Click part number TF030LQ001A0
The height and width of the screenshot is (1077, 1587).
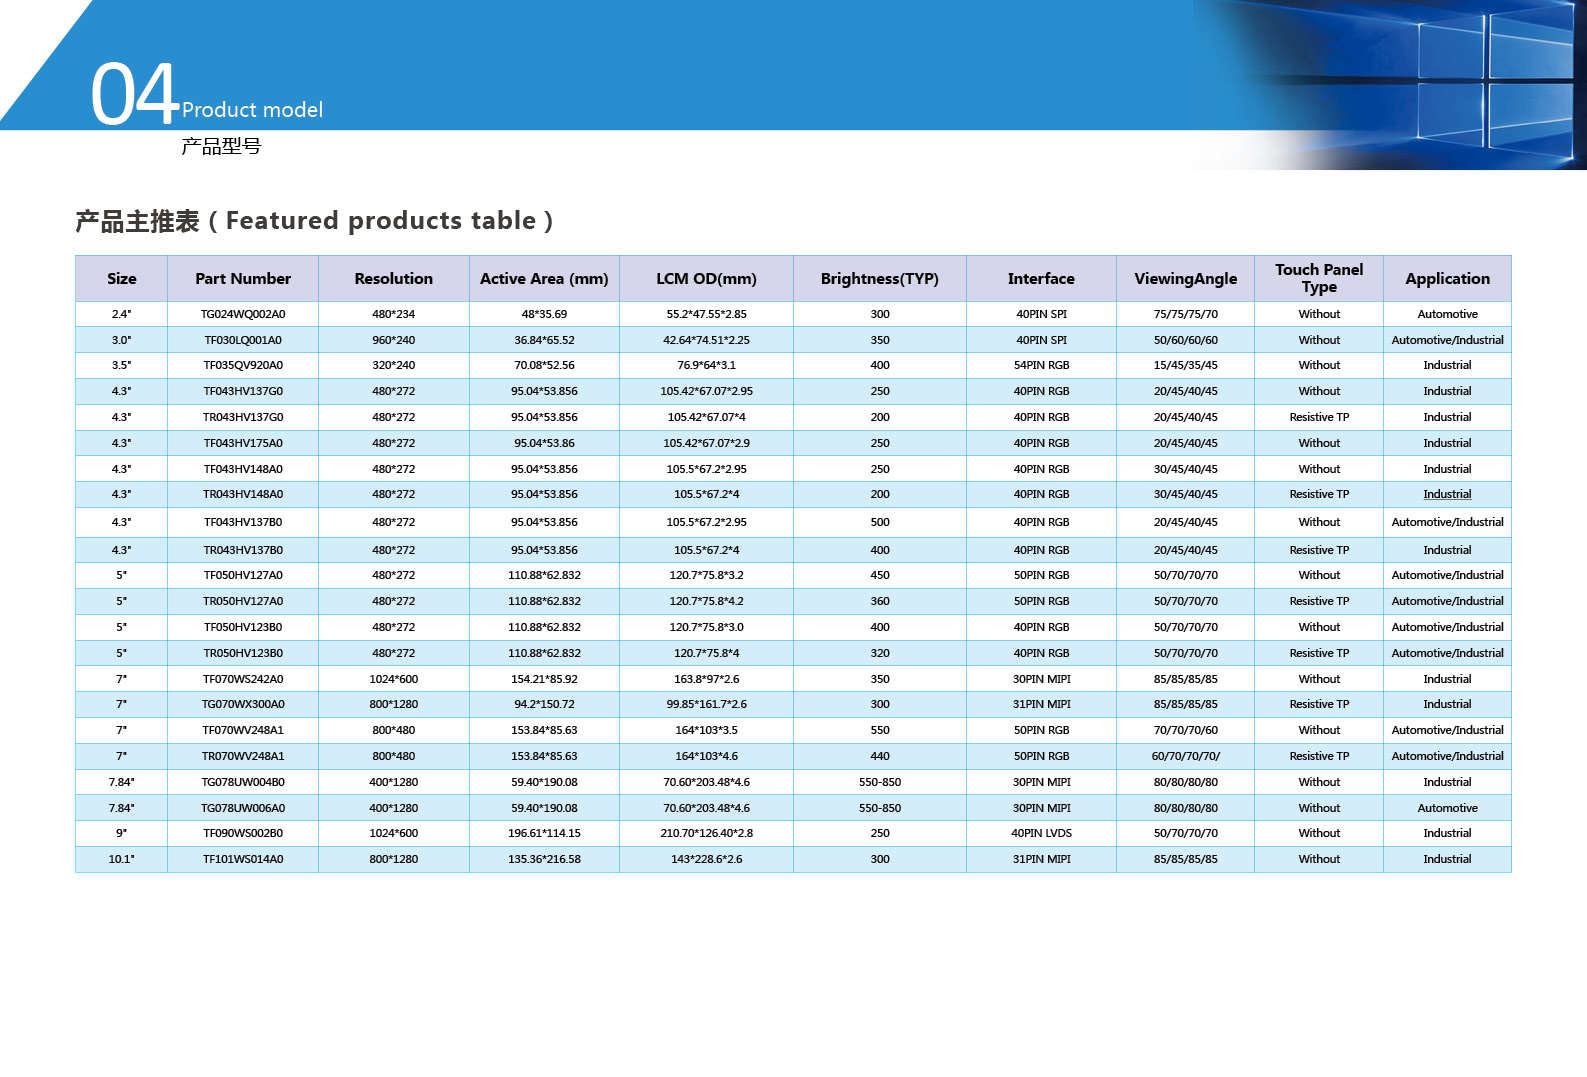pos(243,340)
